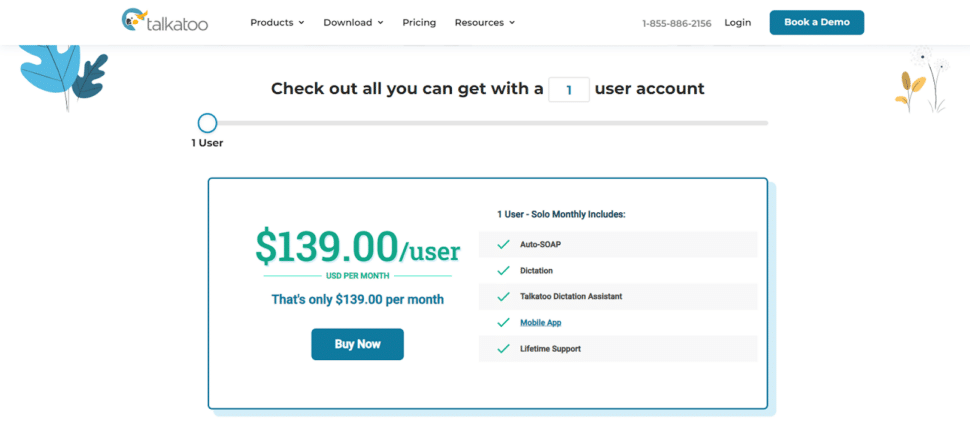Click checkmark next to Talkatoo Dictation Assistant

pyautogui.click(x=503, y=297)
